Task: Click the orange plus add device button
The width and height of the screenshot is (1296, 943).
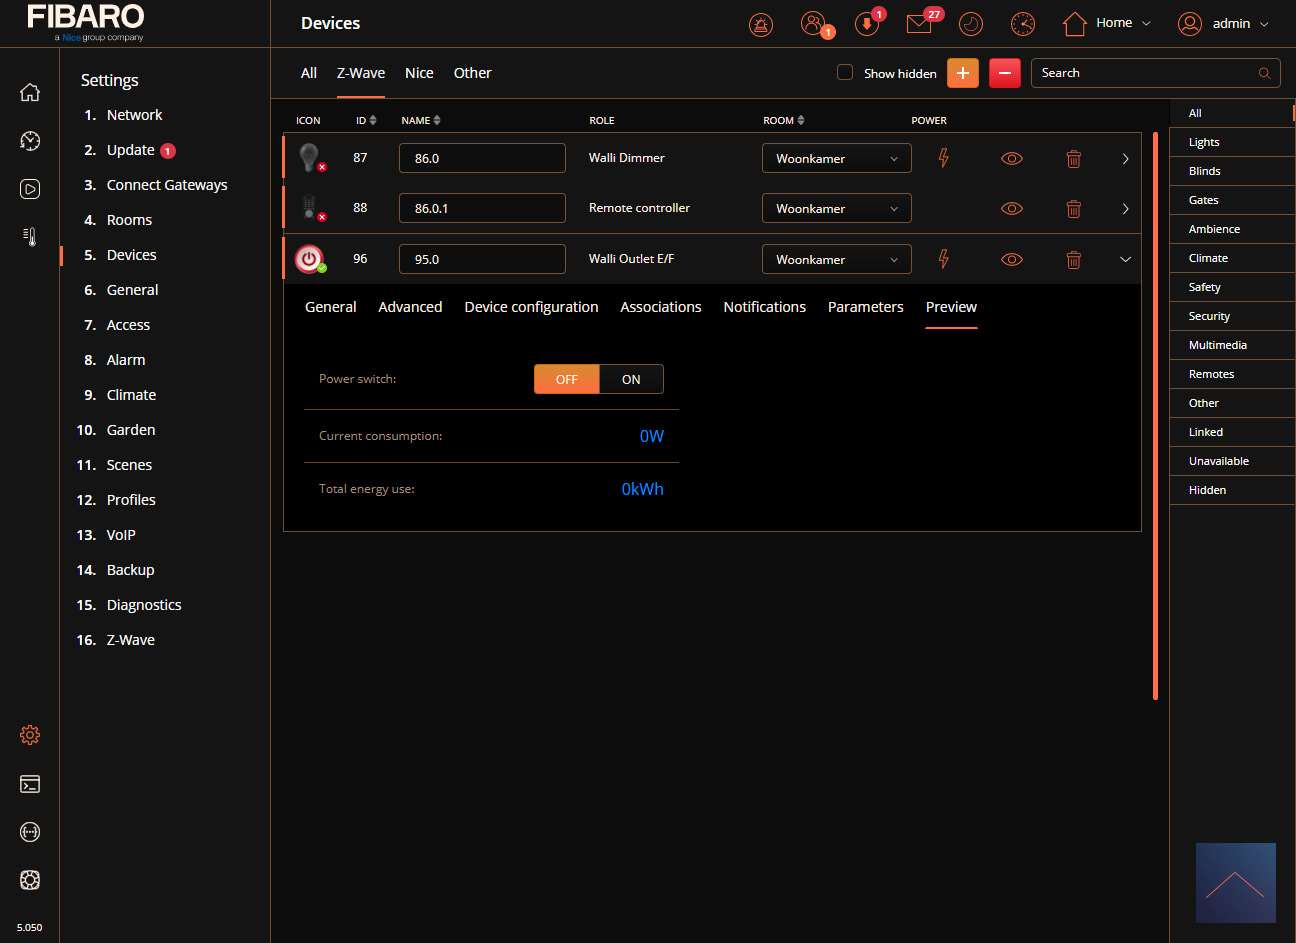Action: click(962, 73)
